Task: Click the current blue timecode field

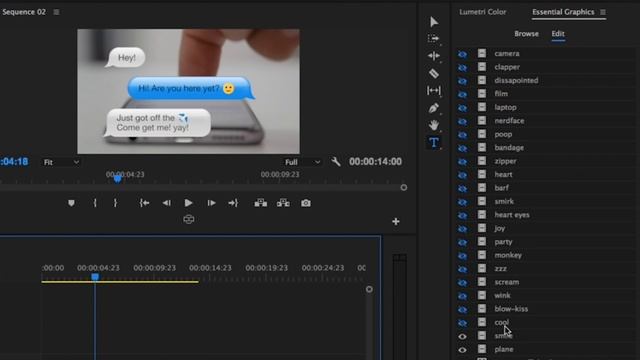Action: (x=14, y=162)
